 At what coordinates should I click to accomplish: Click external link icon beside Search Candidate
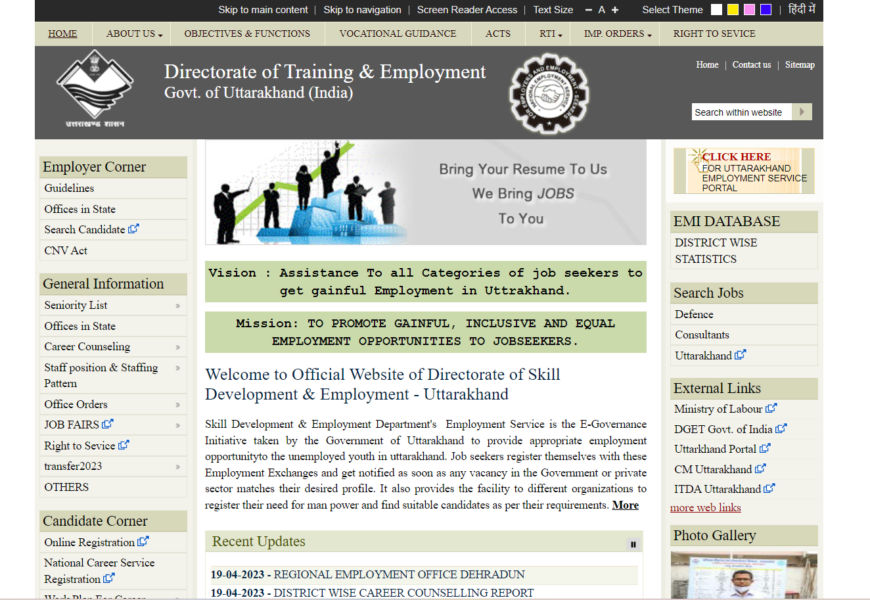[134, 229]
